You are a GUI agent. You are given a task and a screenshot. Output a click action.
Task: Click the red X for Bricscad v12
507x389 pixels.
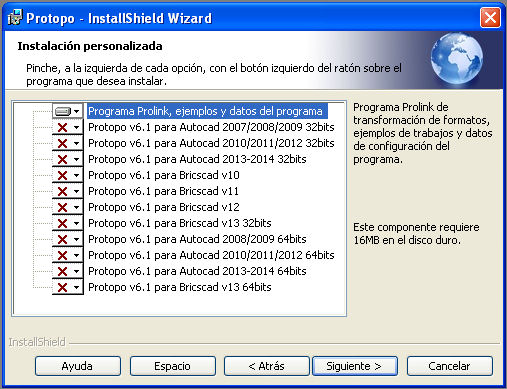(63, 207)
